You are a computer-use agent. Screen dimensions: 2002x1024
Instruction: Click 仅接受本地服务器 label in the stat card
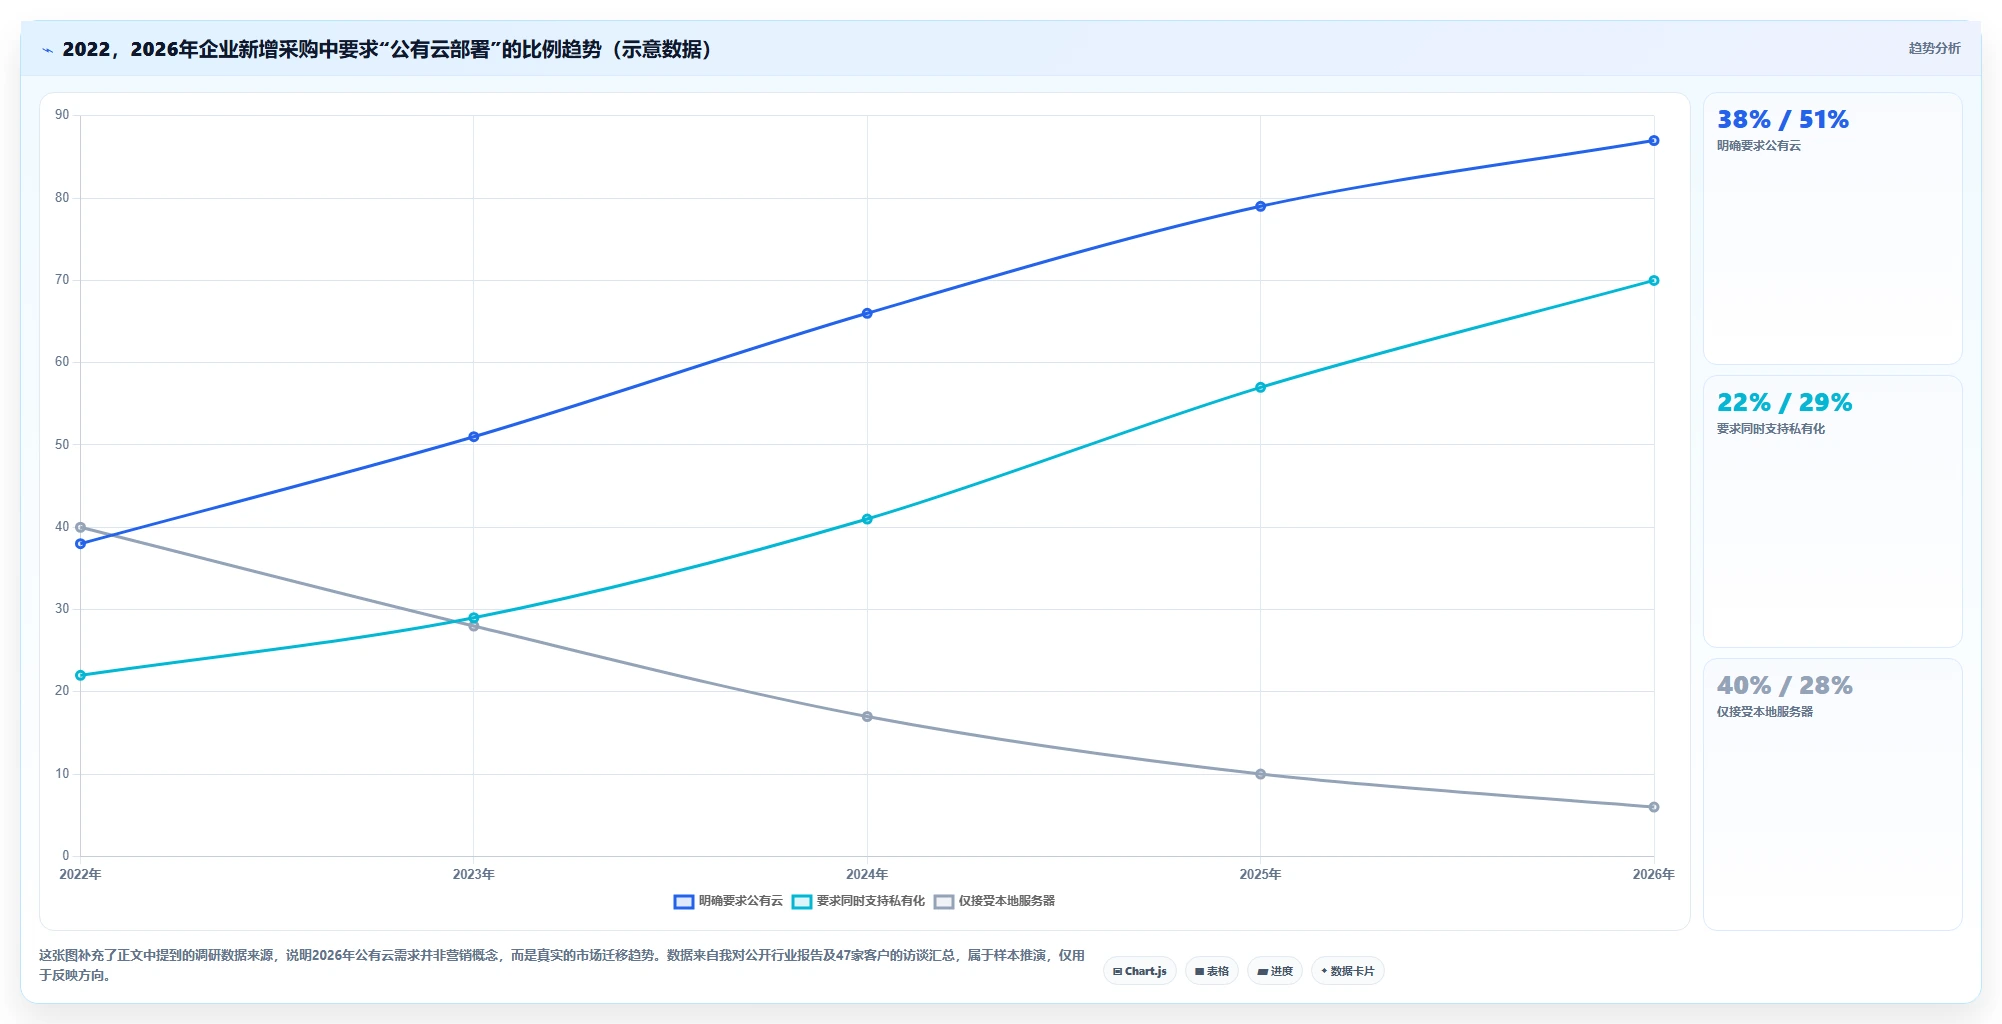[1765, 712]
